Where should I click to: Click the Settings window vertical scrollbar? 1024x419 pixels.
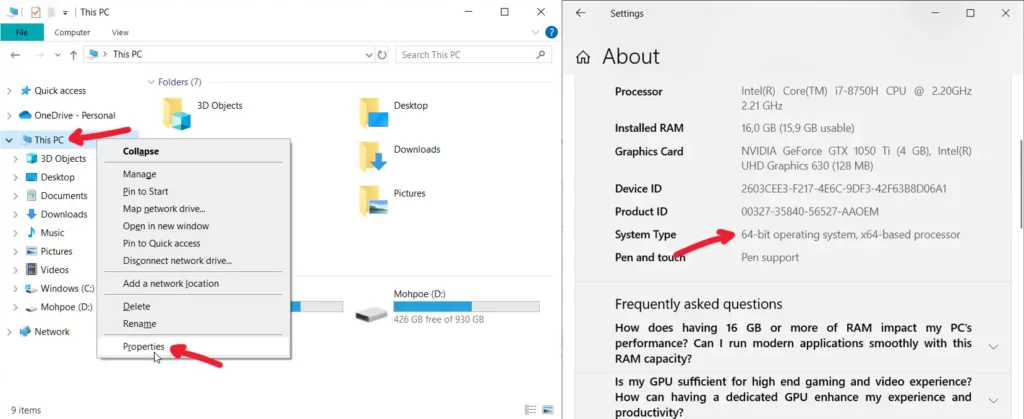point(1019,186)
